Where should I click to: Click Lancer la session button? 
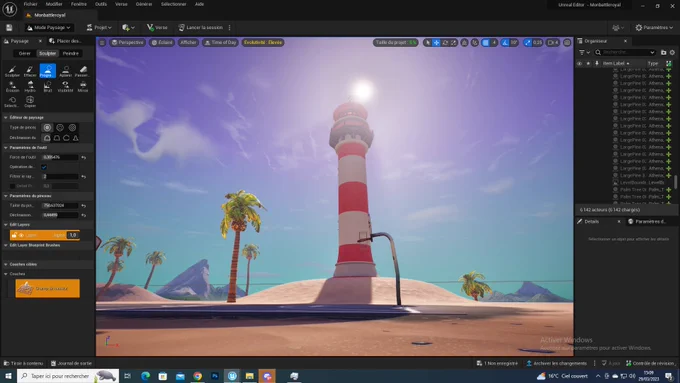200,27
